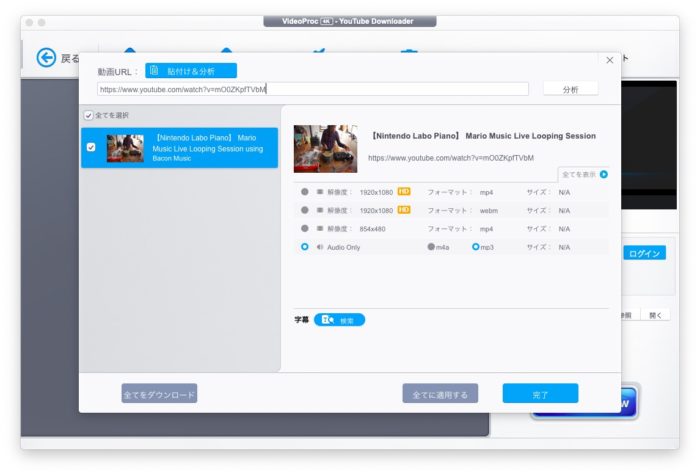Click the video icon in the webm row
Screen dimensions: 700x475
(x=320, y=210)
